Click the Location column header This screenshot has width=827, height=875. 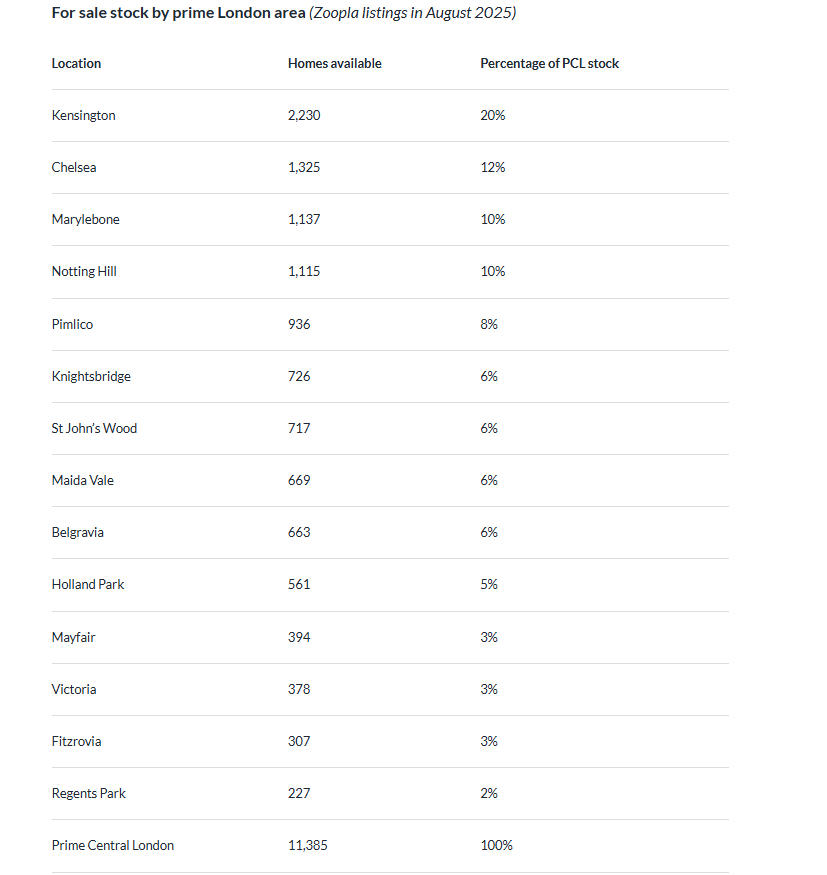pyautogui.click(x=76, y=64)
